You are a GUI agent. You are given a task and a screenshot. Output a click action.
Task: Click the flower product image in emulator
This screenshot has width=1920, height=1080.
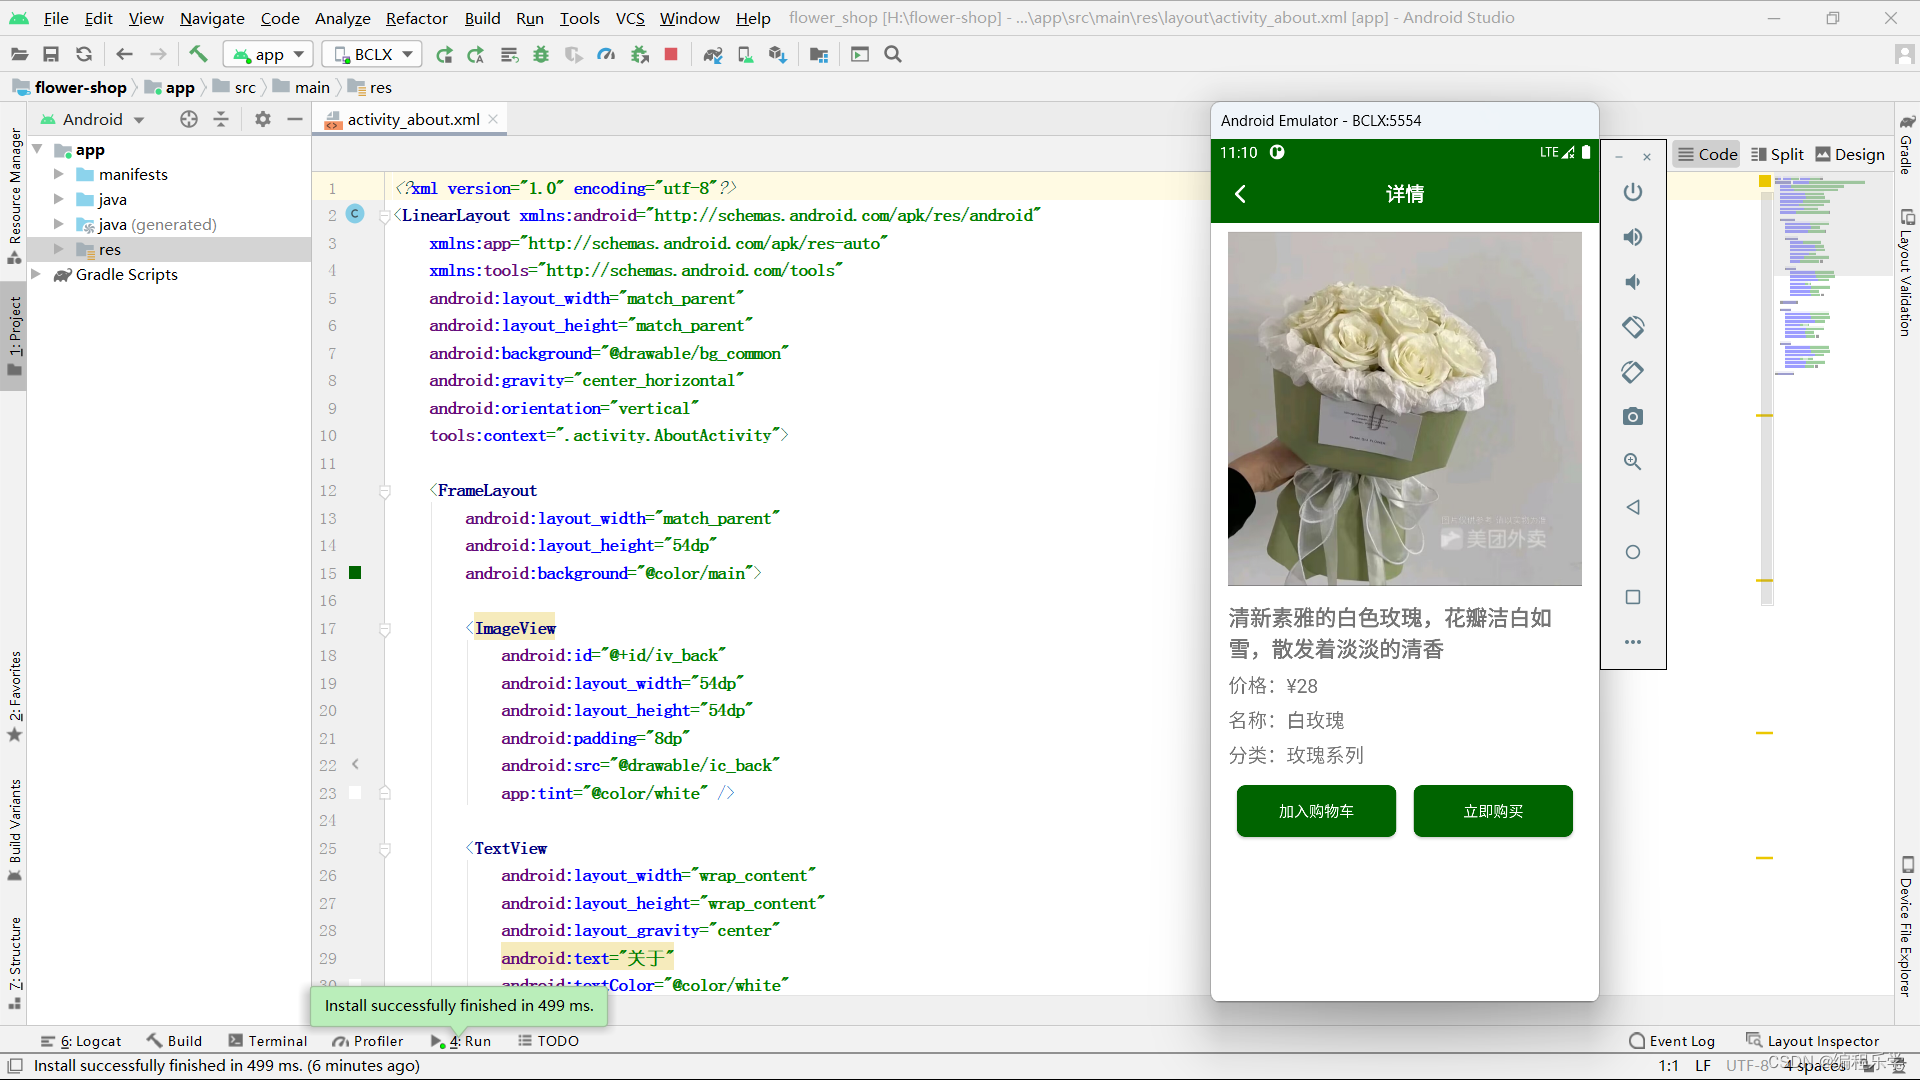1404,408
